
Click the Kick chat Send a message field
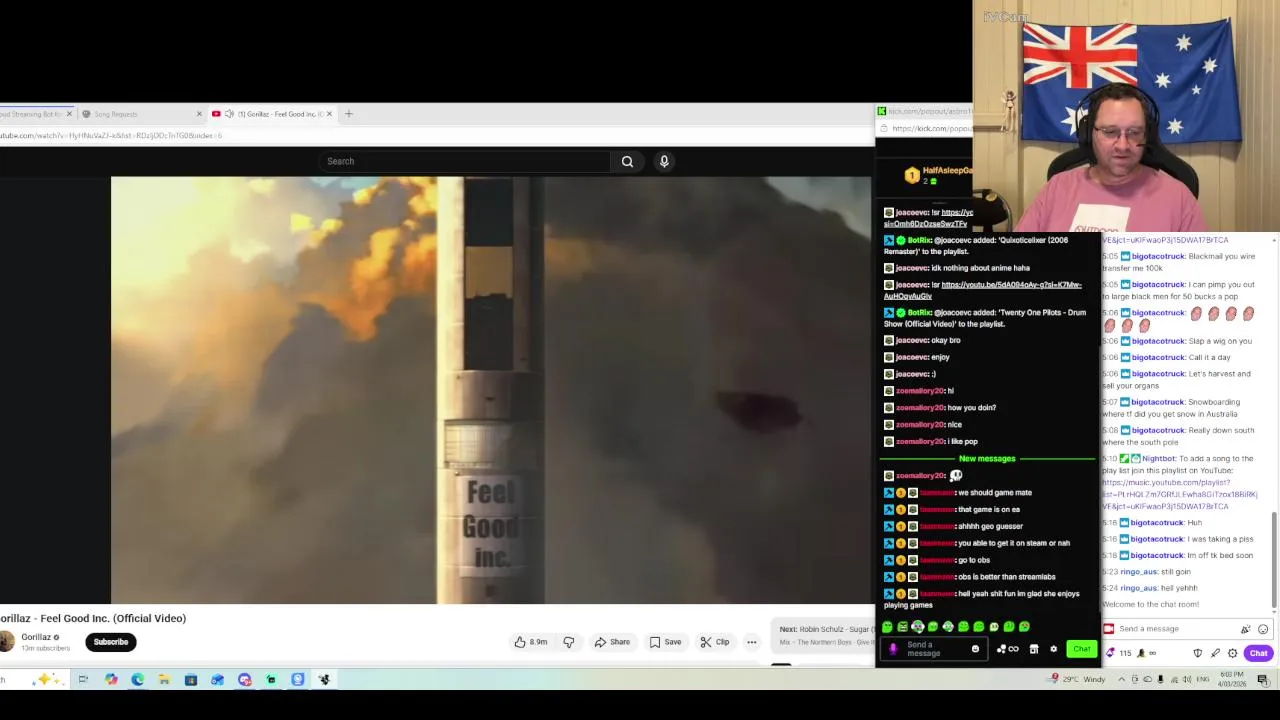pos(935,649)
